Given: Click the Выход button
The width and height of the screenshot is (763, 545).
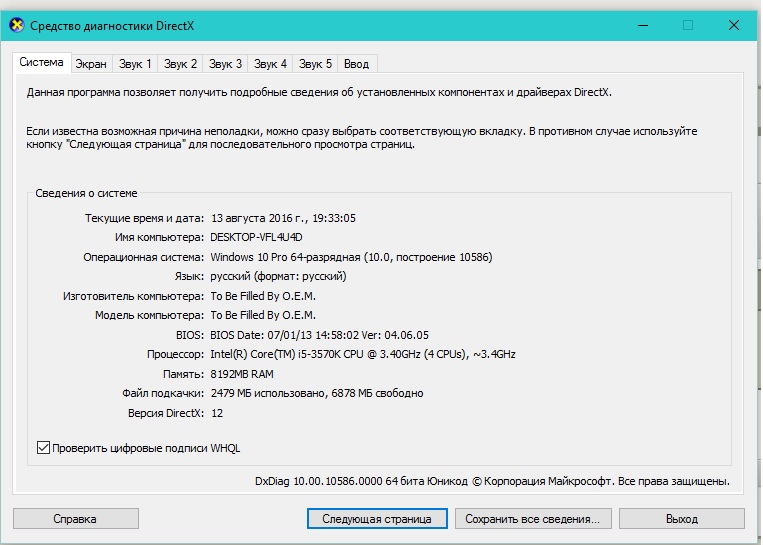Looking at the screenshot, I should coord(682,519).
